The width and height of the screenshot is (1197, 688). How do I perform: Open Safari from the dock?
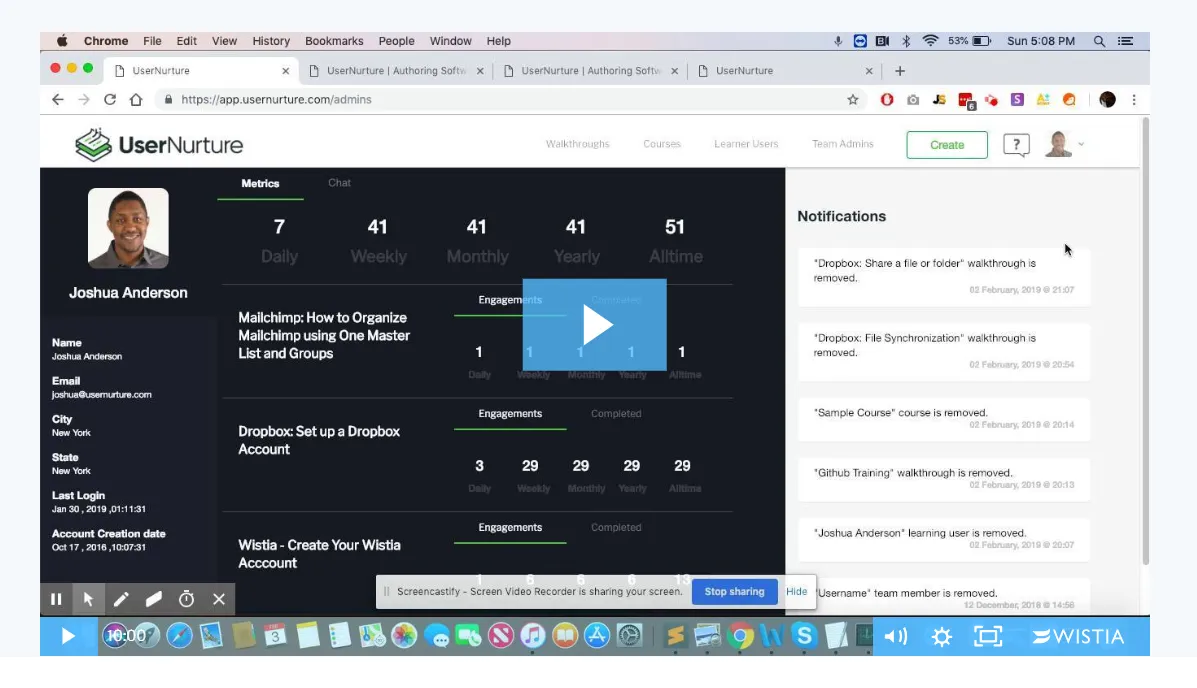(x=179, y=635)
